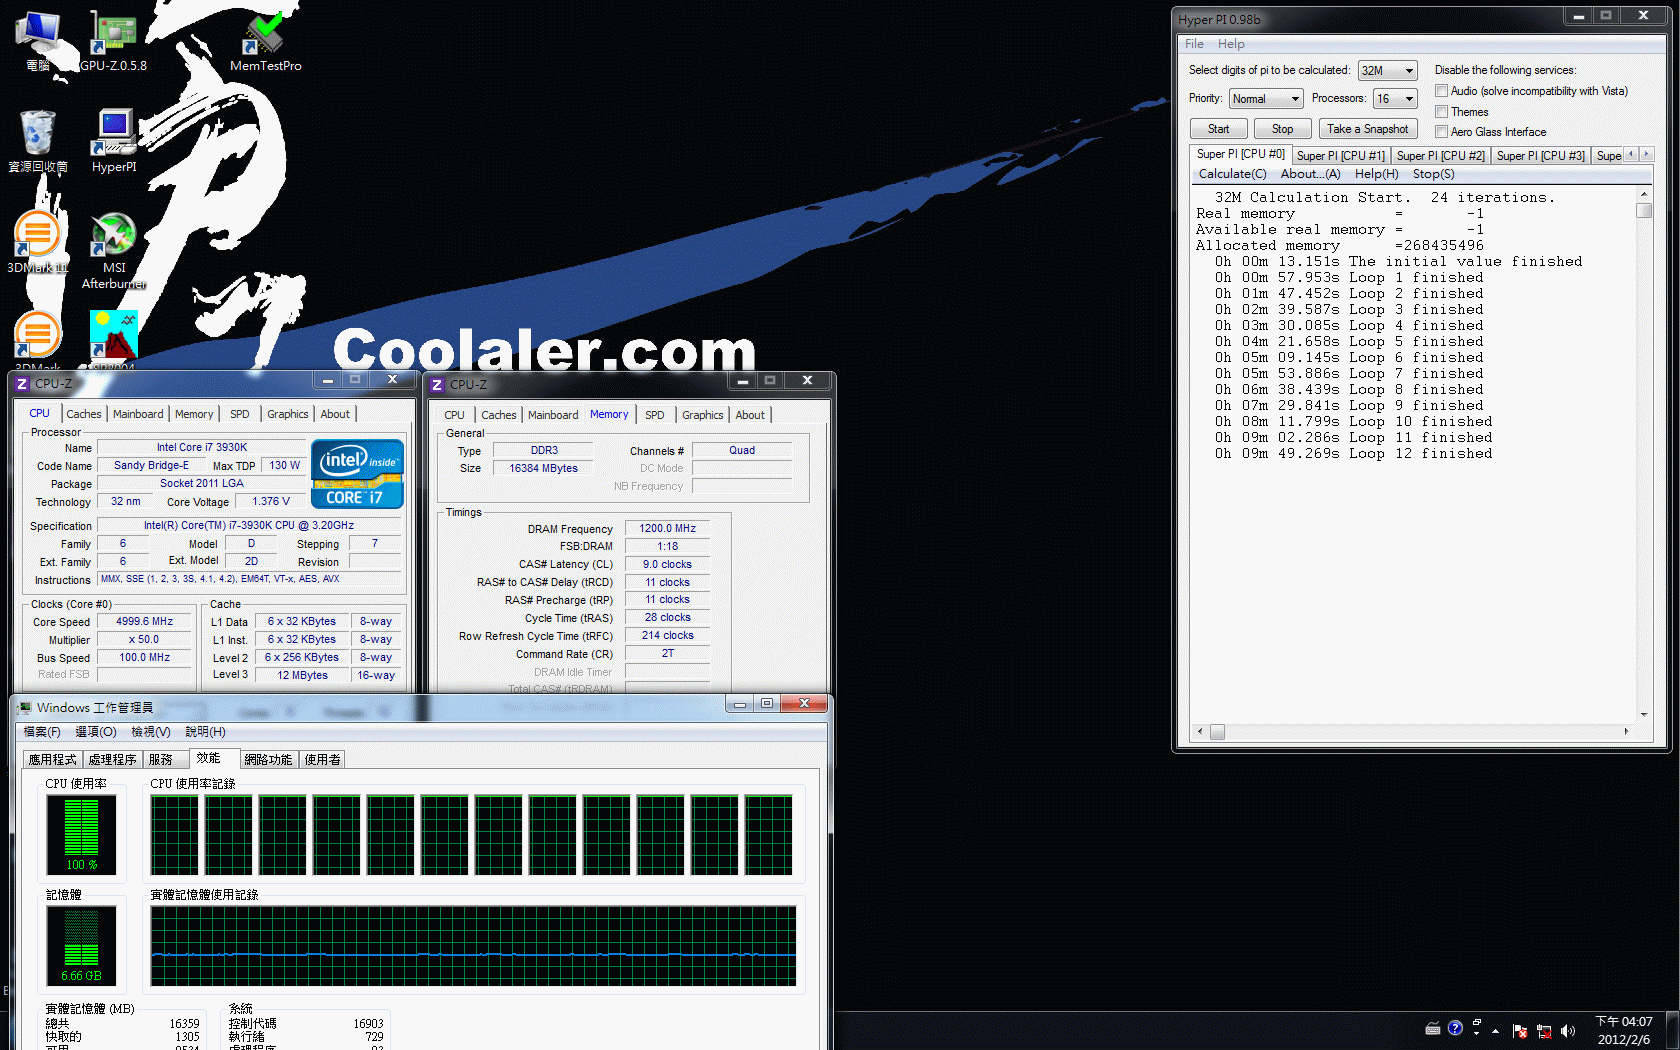Launch the HyperPI desktop shortcut

(x=114, y=141)
